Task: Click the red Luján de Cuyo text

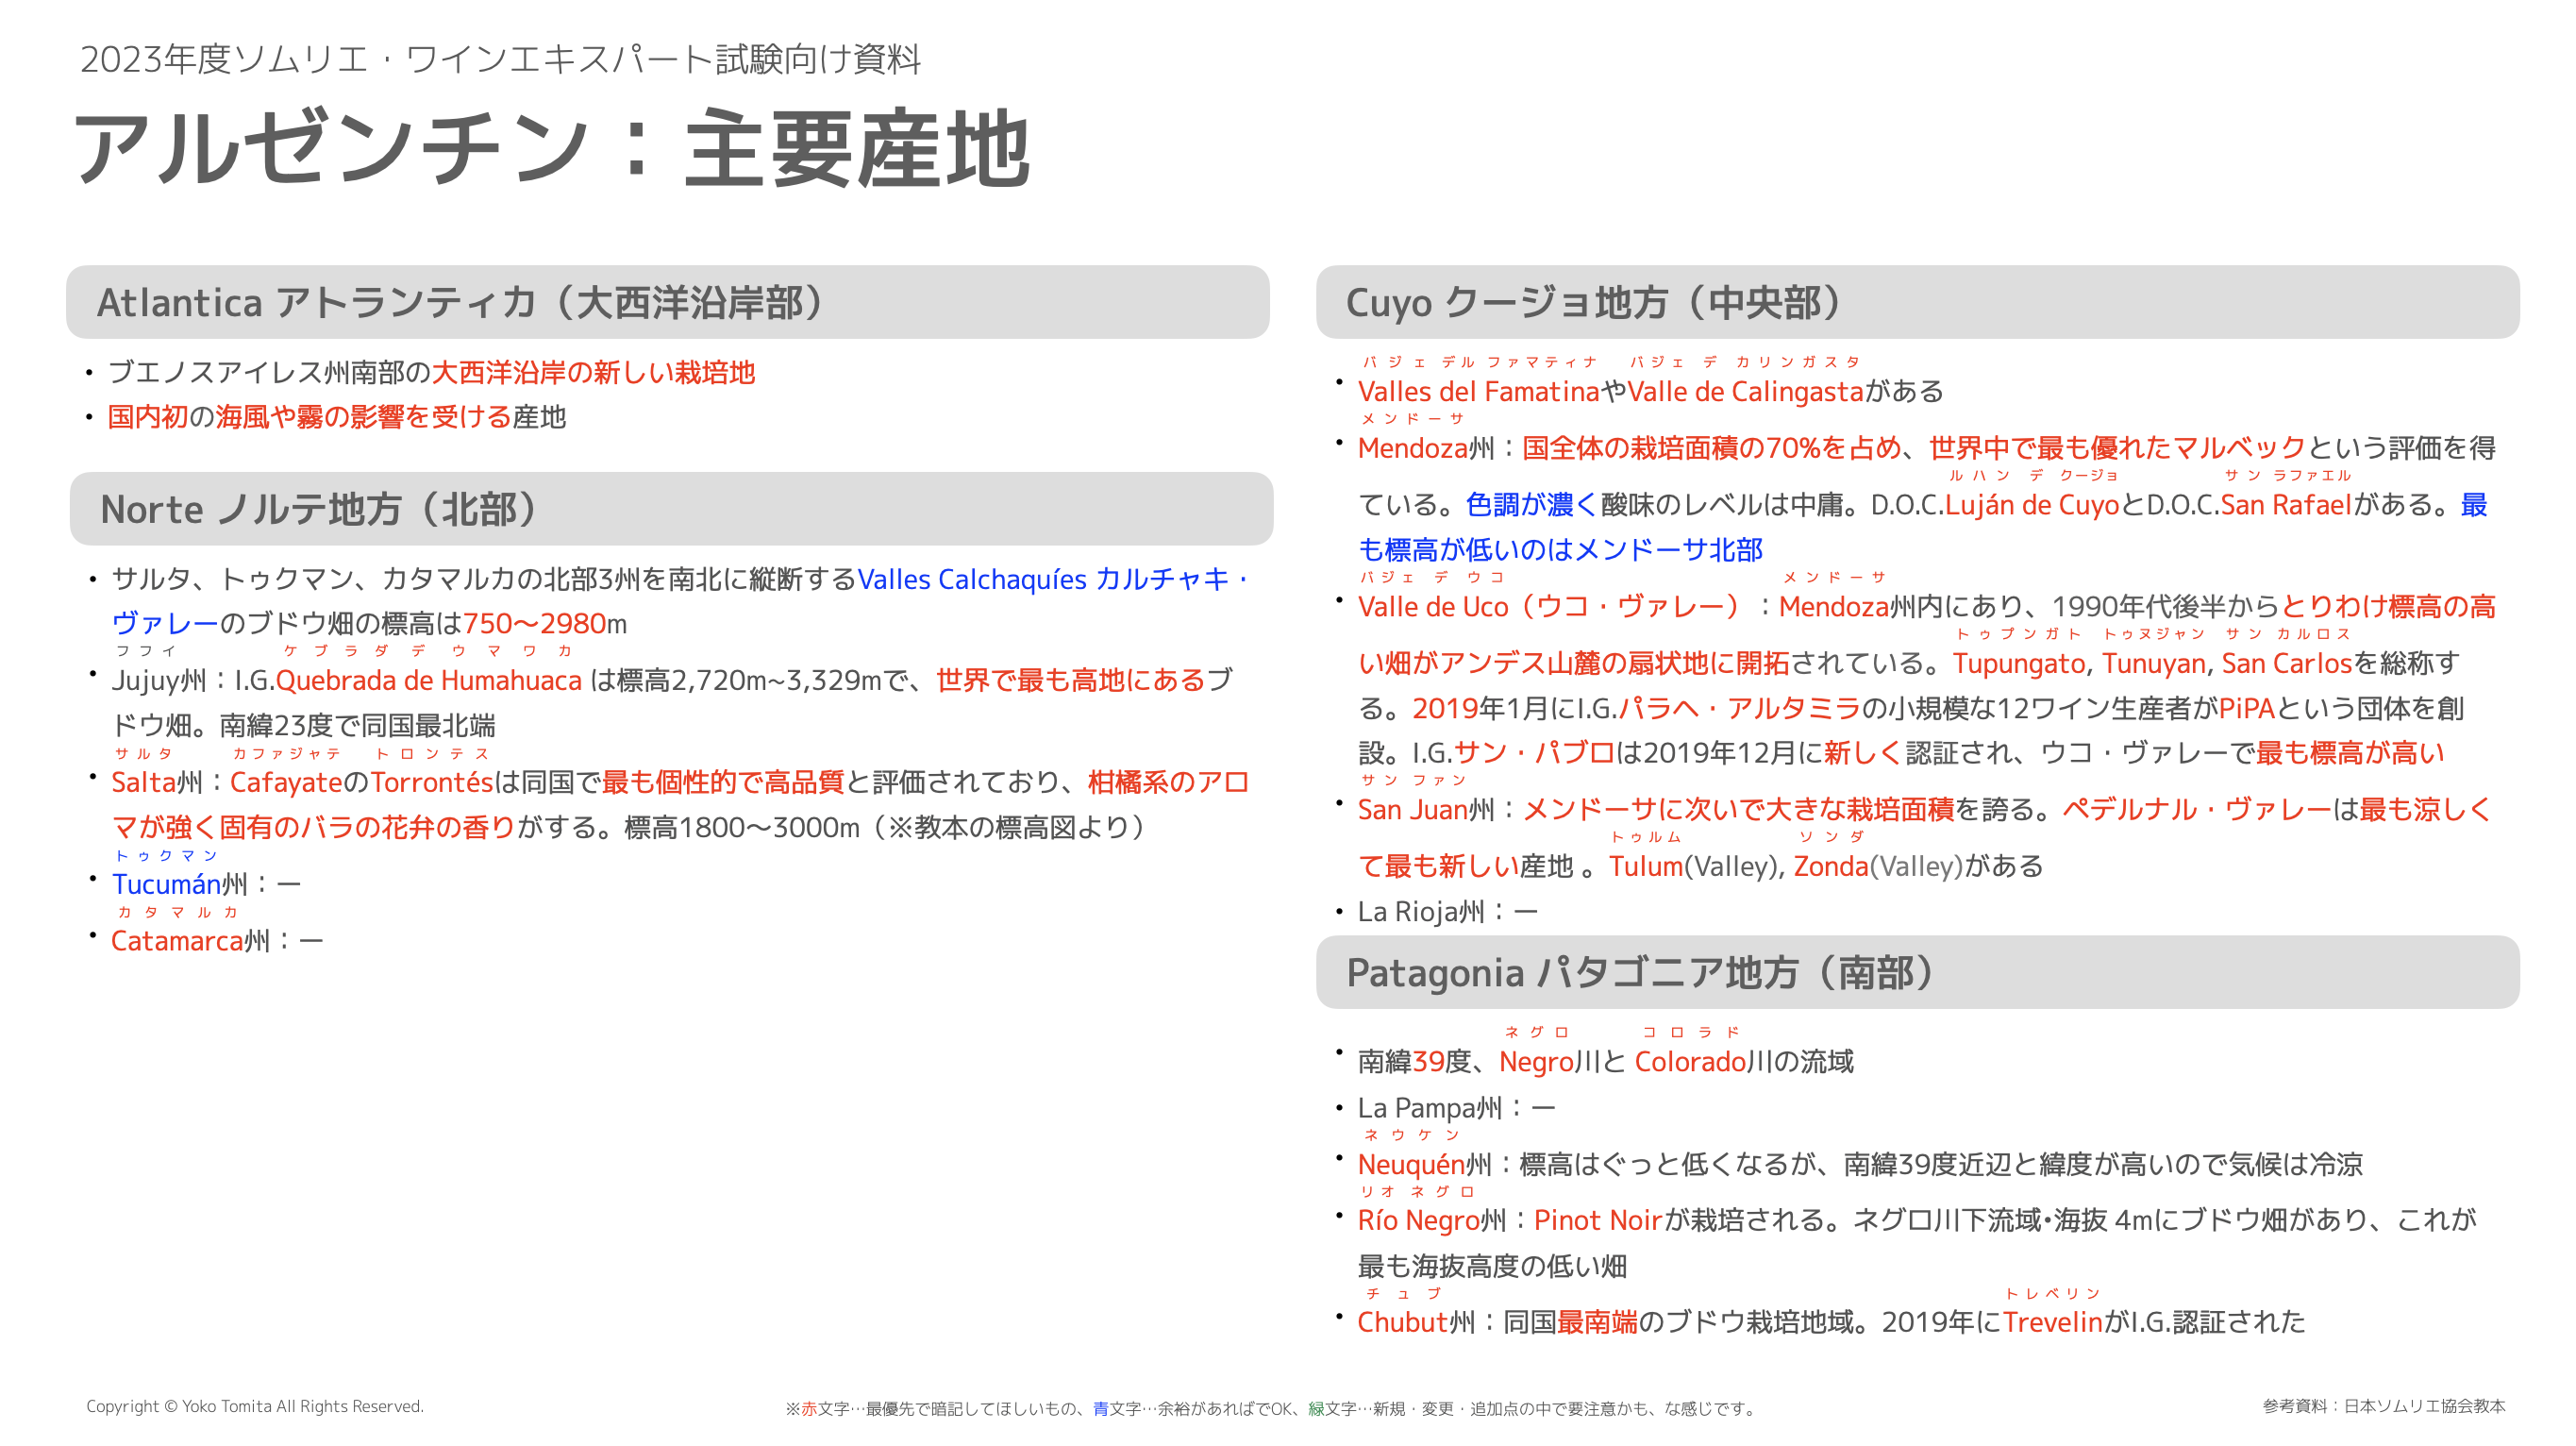Action: coord(2032,505)
